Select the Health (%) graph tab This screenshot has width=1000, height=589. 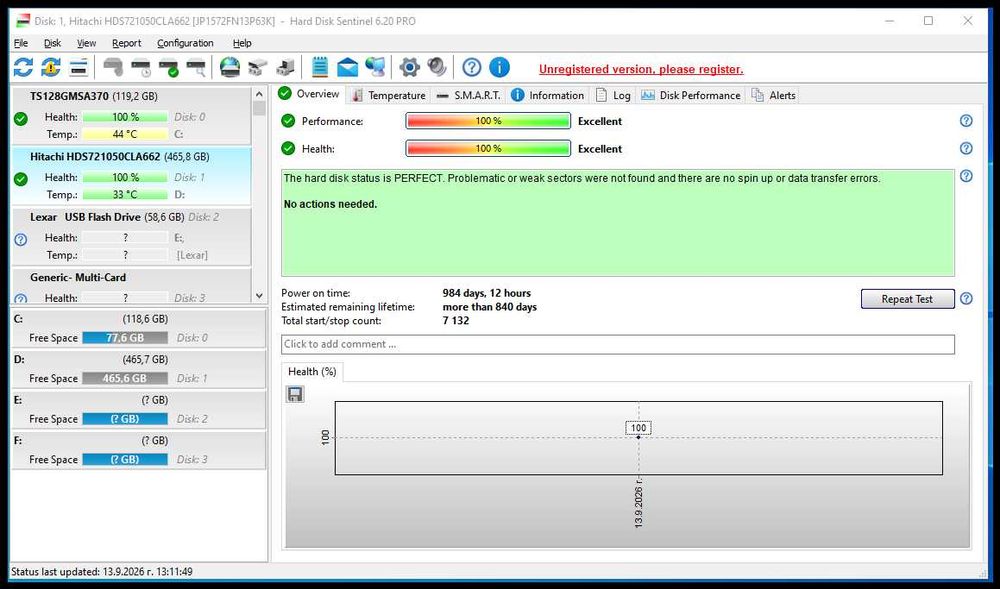coord(312,372)
